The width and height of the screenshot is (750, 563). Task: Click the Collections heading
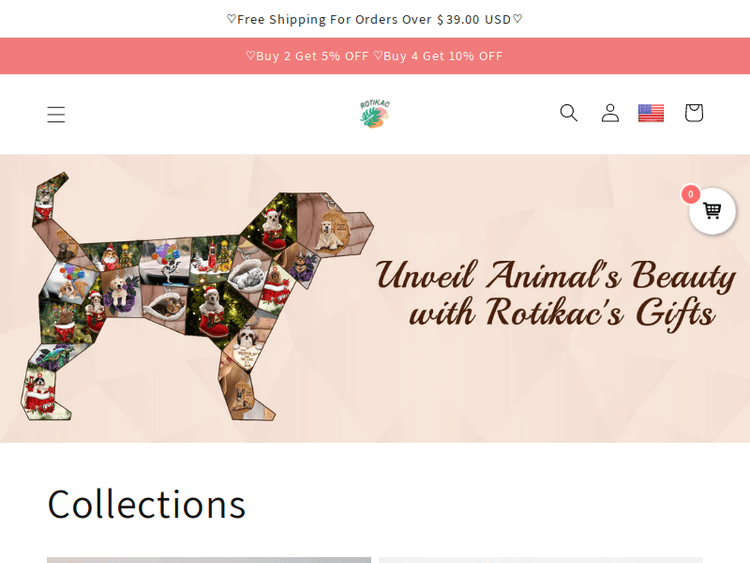pos(146,504)
